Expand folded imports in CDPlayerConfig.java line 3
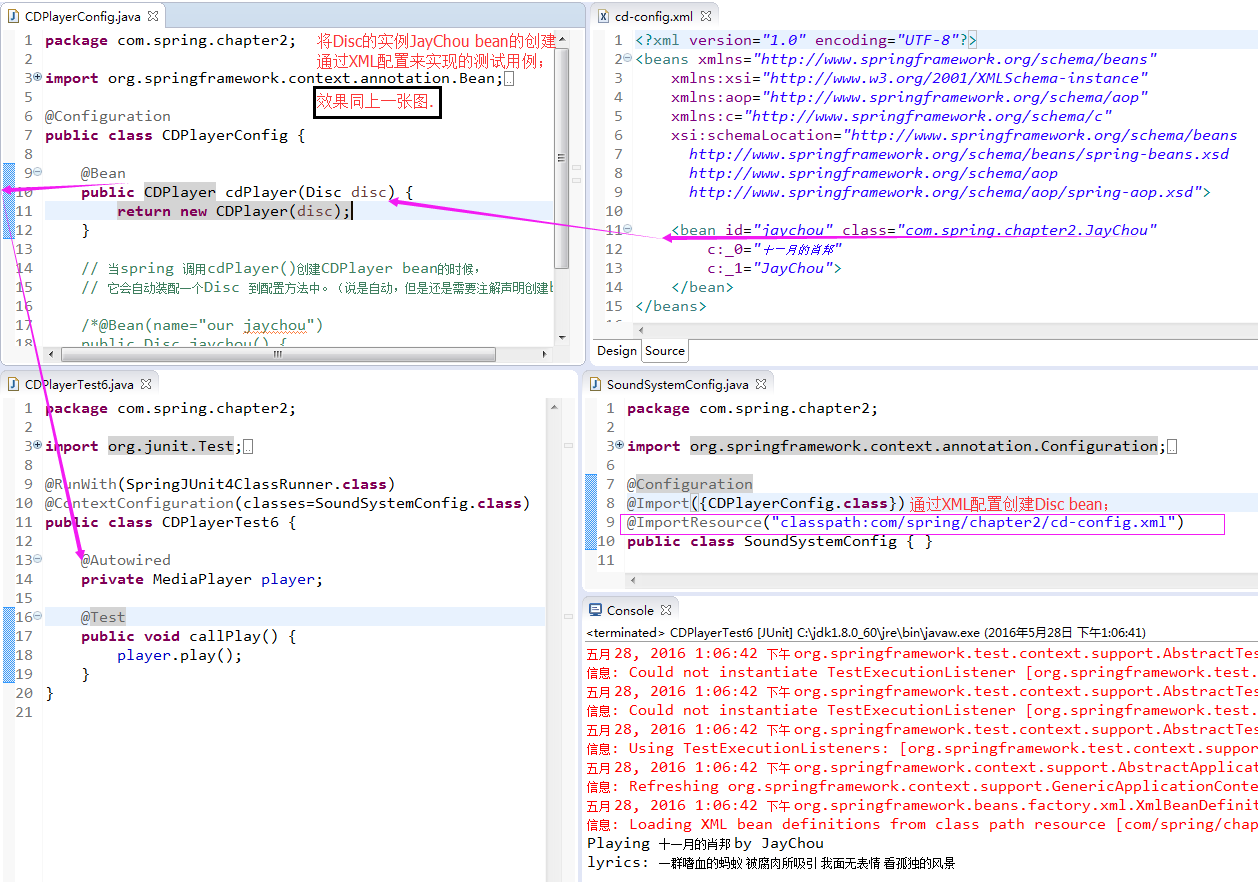Viewport: 1258px width, 882px height. click(38, 78)
